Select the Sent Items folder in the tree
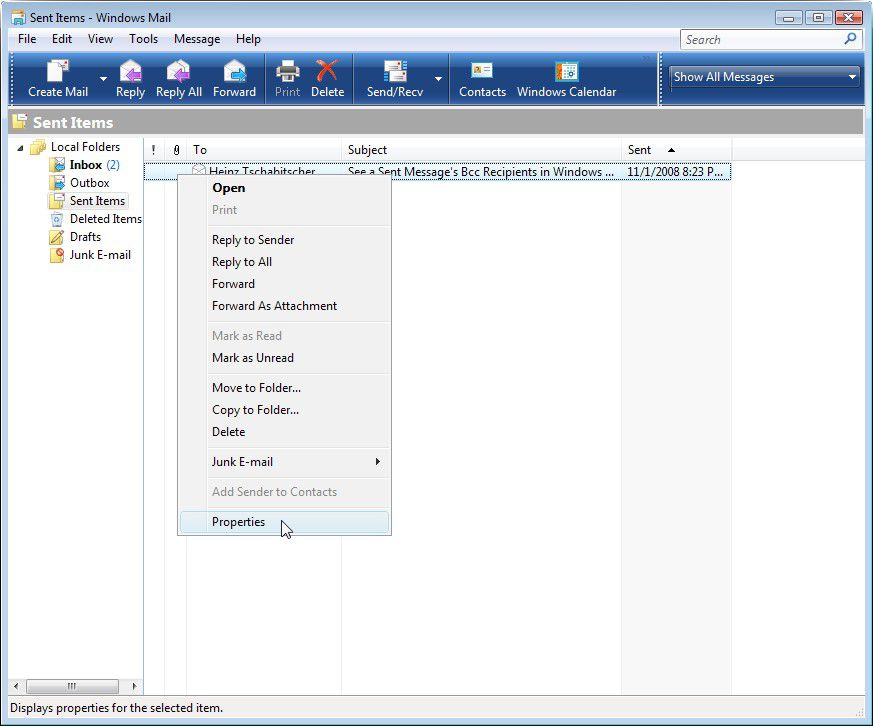Image resolution: width=873 pixels, height=726 pixels. [x=97, y=200]
